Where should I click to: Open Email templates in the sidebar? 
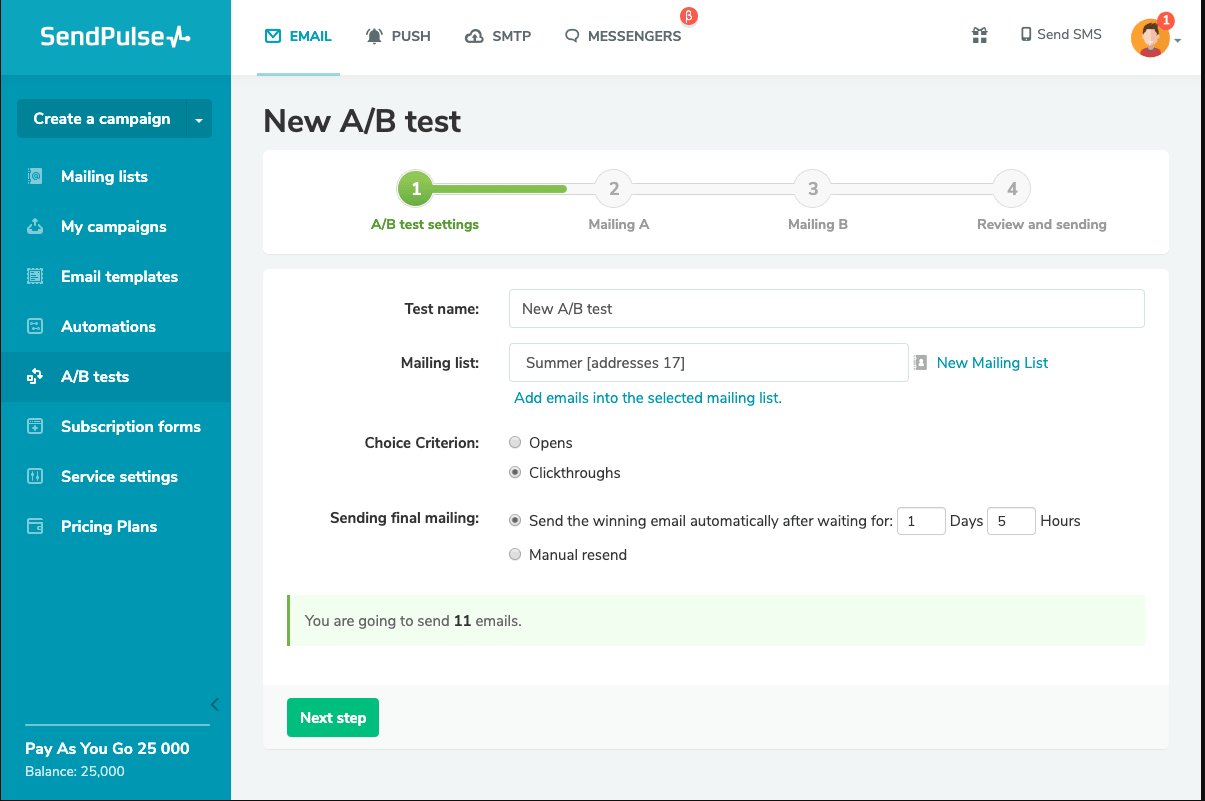(115, 277)
